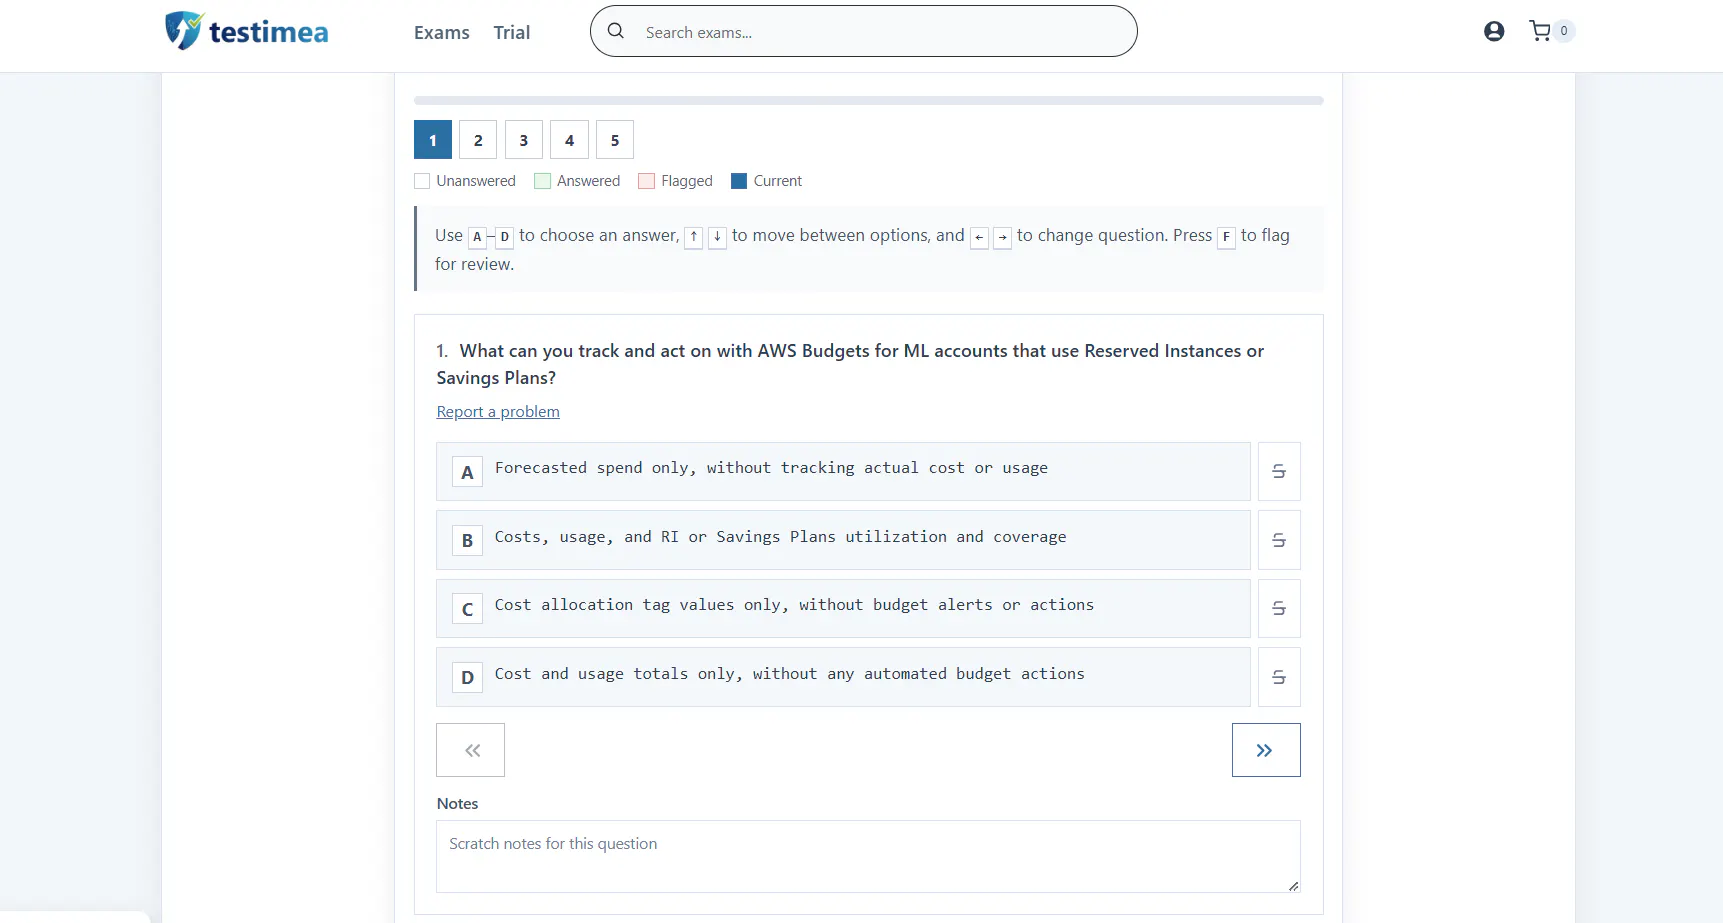Click the Flagged legend swatch
The width and height of the screenshot is (1723, 923).
tap(647, 181)
